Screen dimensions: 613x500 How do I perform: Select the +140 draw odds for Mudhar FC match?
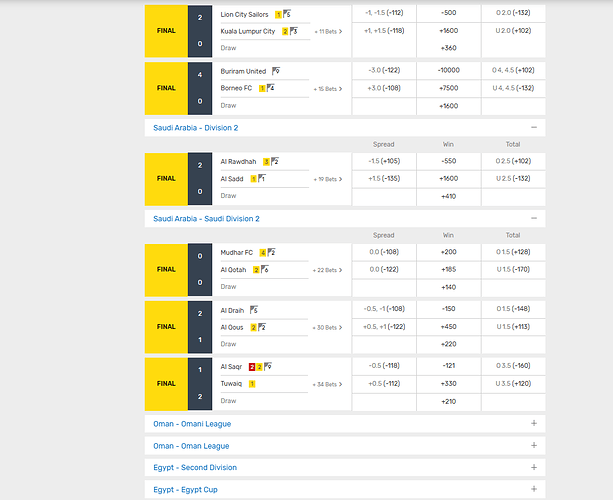pos(448,286)
